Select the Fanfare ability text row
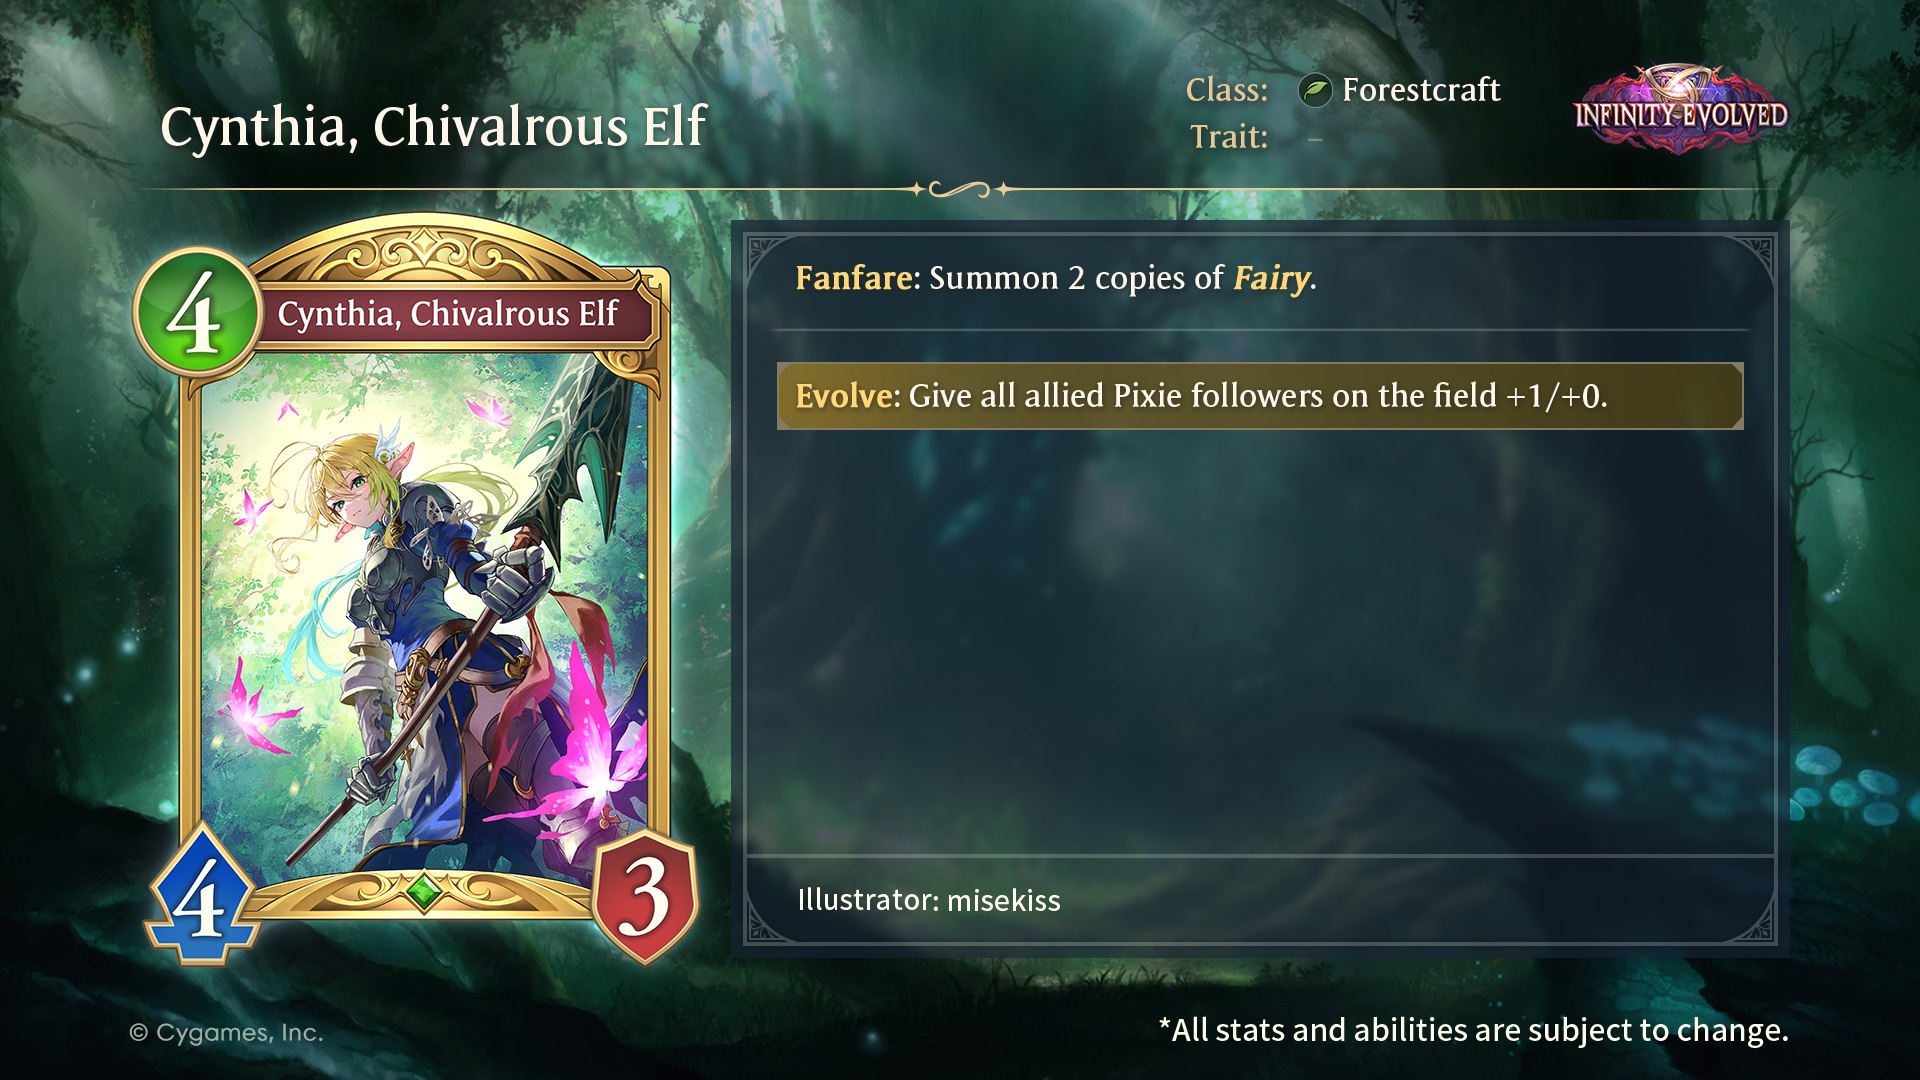The image size is (1920, 1080). point(1056,278)
